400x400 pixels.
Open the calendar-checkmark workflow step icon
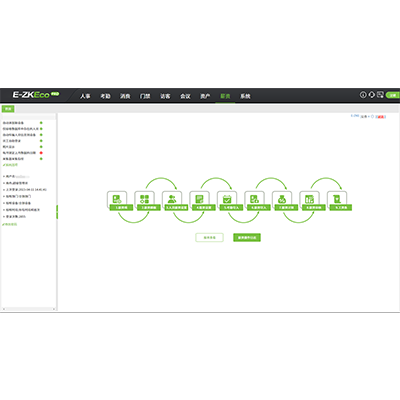[227, 200]
